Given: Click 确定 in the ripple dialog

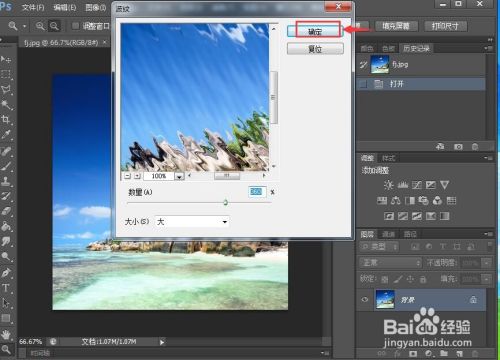Looking at the screenshot, I should [x=315, y=31].
